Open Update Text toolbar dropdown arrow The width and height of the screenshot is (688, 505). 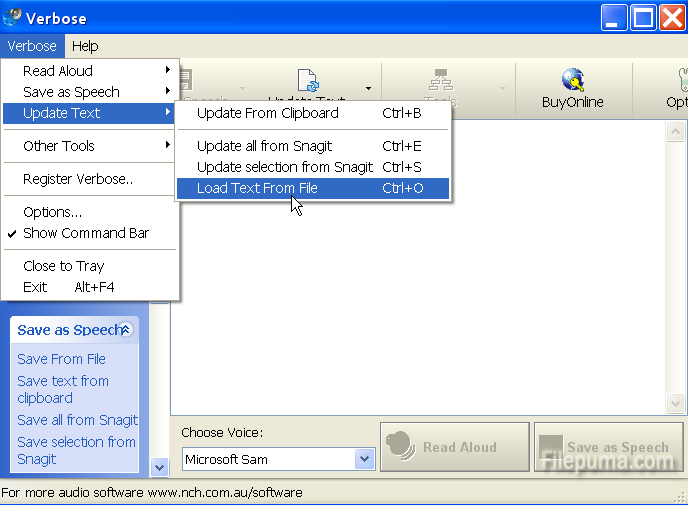tap(369, 88)
